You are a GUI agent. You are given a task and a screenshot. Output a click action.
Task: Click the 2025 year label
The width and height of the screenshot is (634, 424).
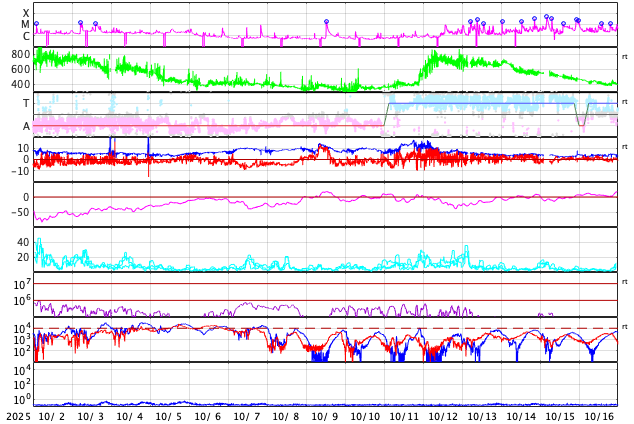point(18,416)
